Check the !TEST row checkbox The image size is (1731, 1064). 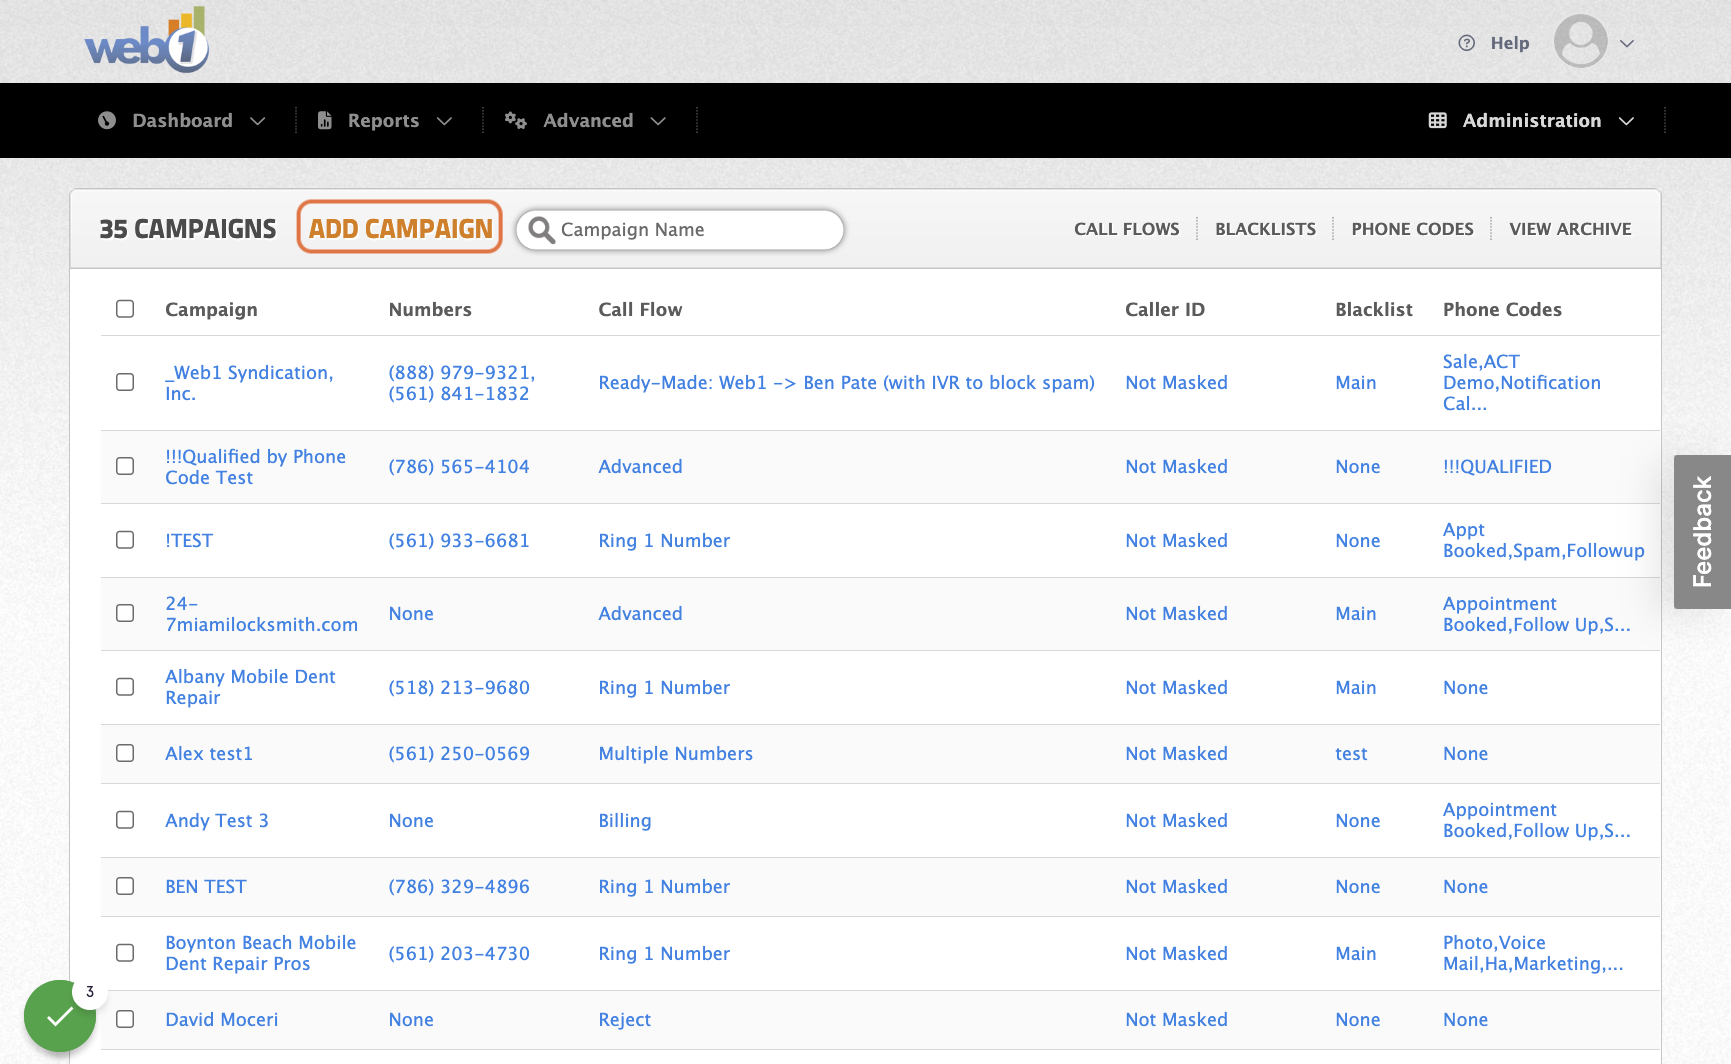tap(125, 540)
